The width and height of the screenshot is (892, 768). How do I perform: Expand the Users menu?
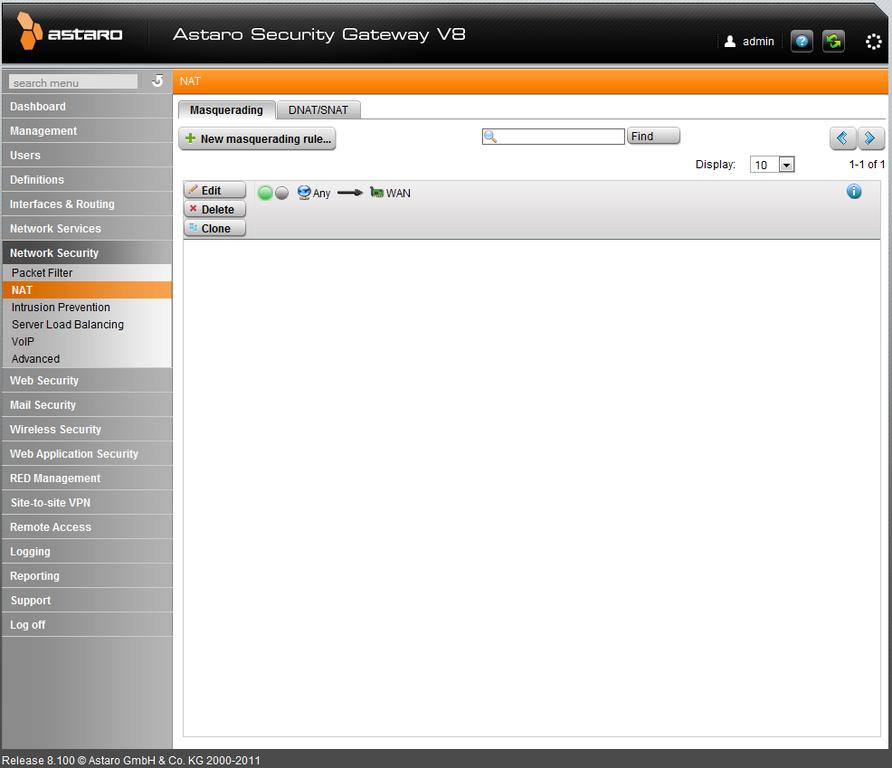coord(87,155)
